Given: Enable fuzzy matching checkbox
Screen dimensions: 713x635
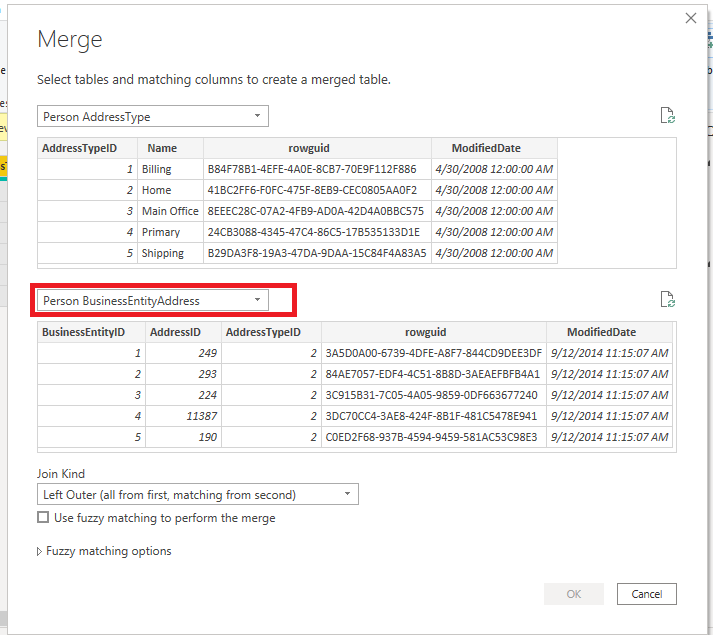Looking at the screenshot, I should pos(43,518).
